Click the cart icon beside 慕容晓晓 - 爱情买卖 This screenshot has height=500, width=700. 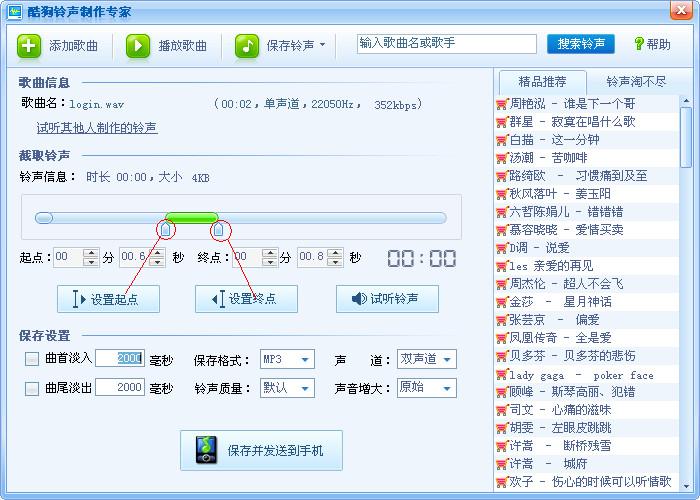click(502, 230)
